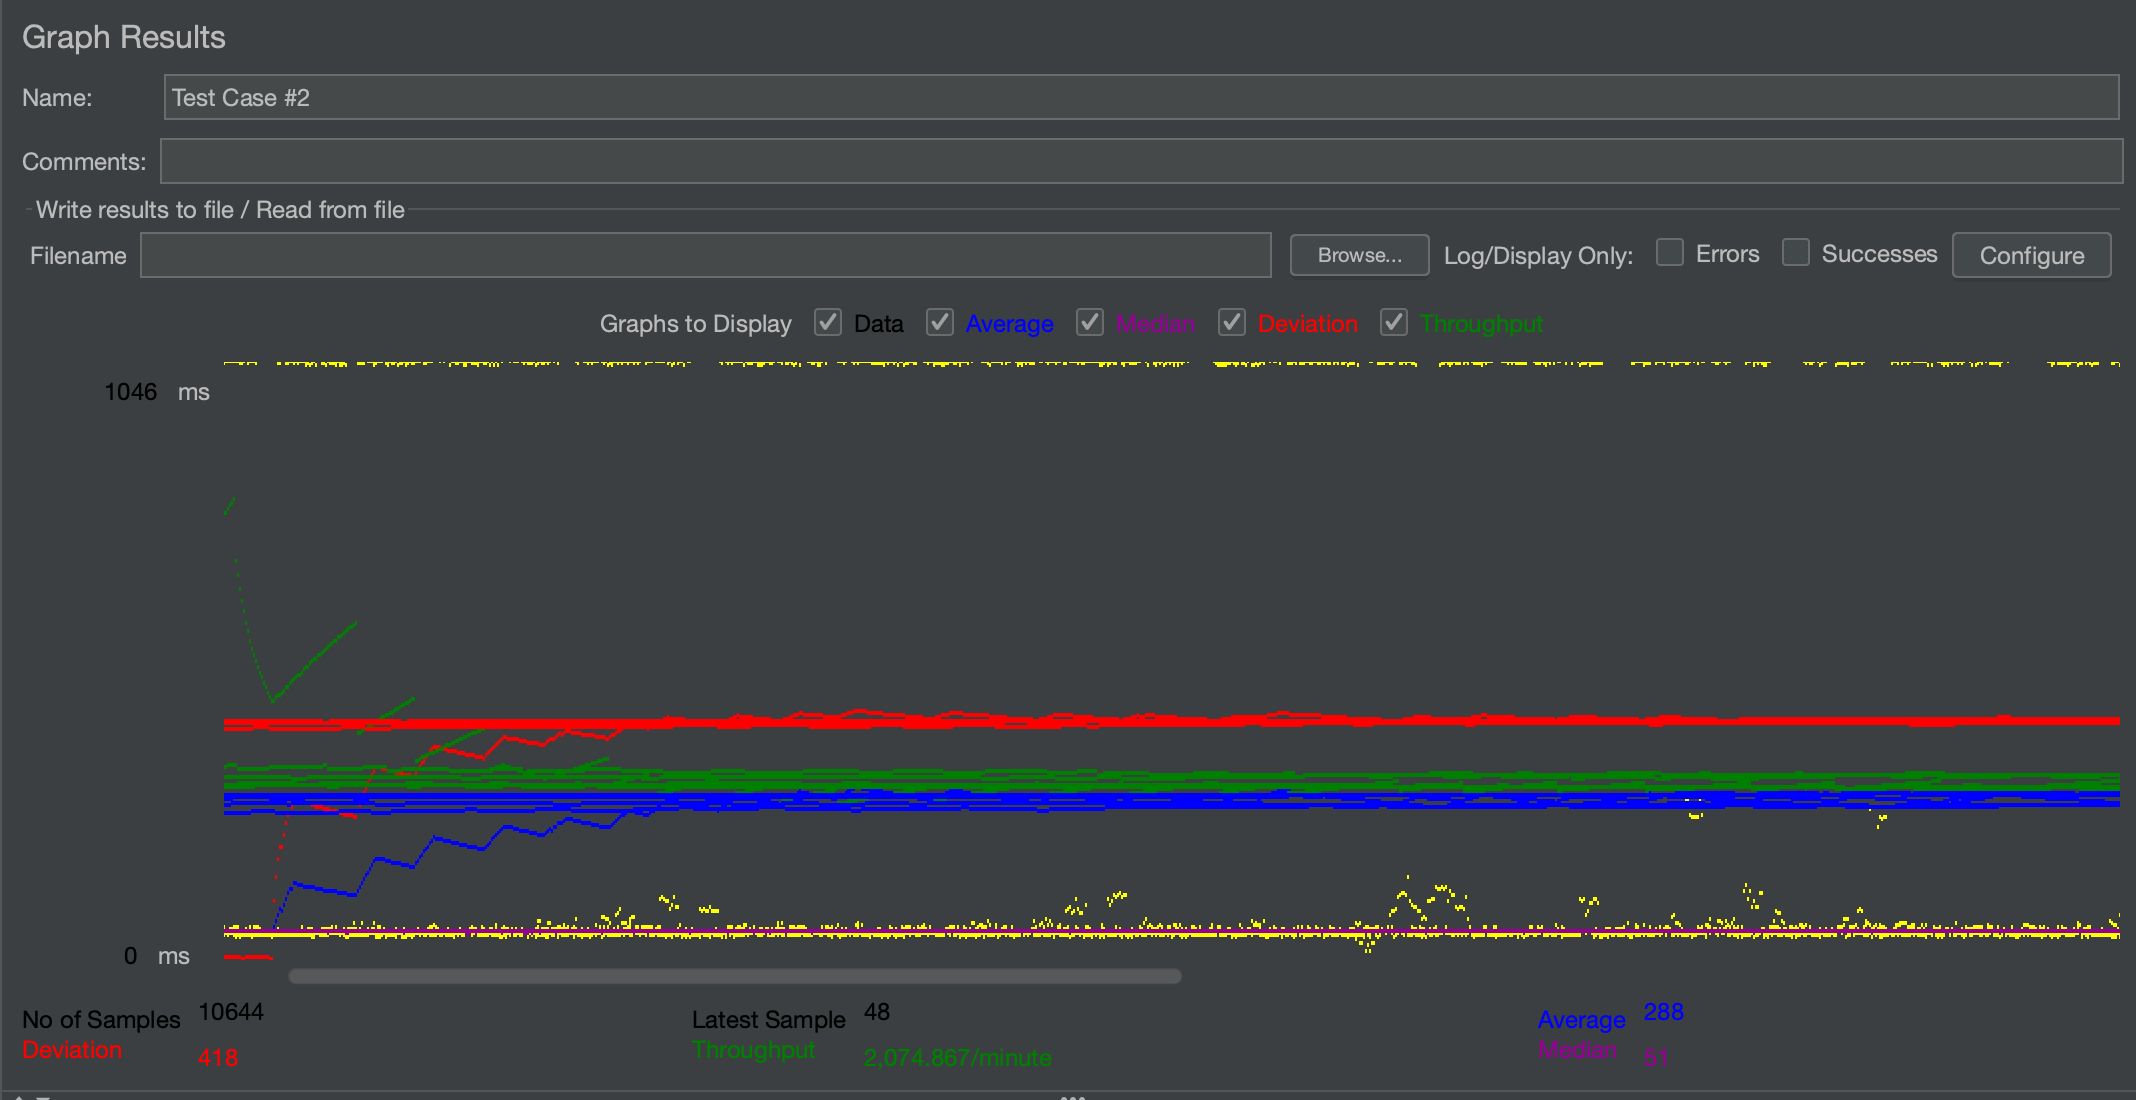
Task: Enable the Errors only checkbox
Action: 1670,252
